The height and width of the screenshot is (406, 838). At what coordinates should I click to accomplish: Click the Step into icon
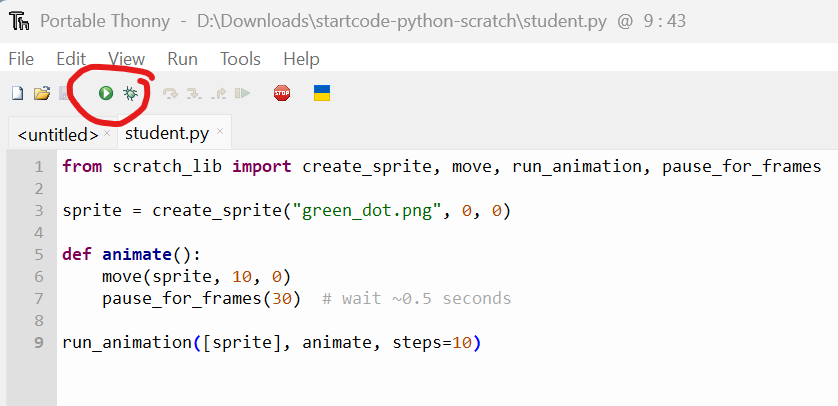[194, 94]
